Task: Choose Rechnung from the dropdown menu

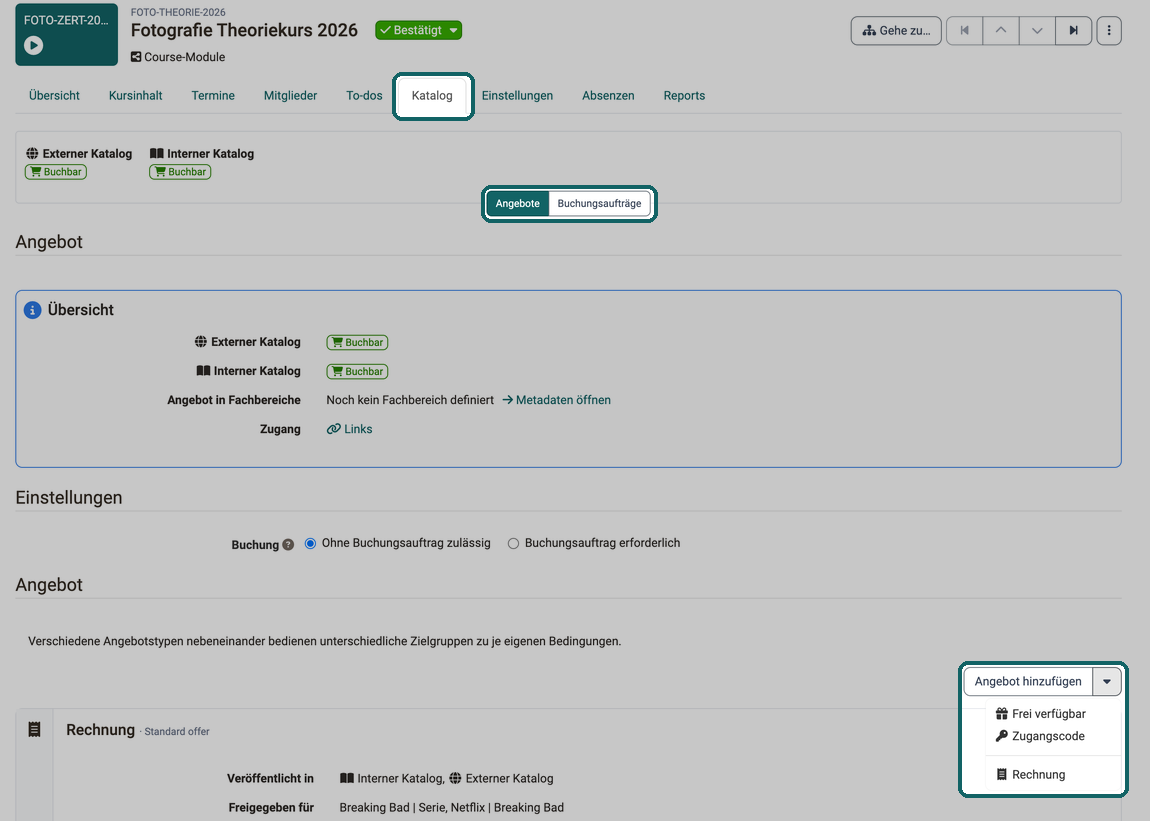Action: (1030, 774)
